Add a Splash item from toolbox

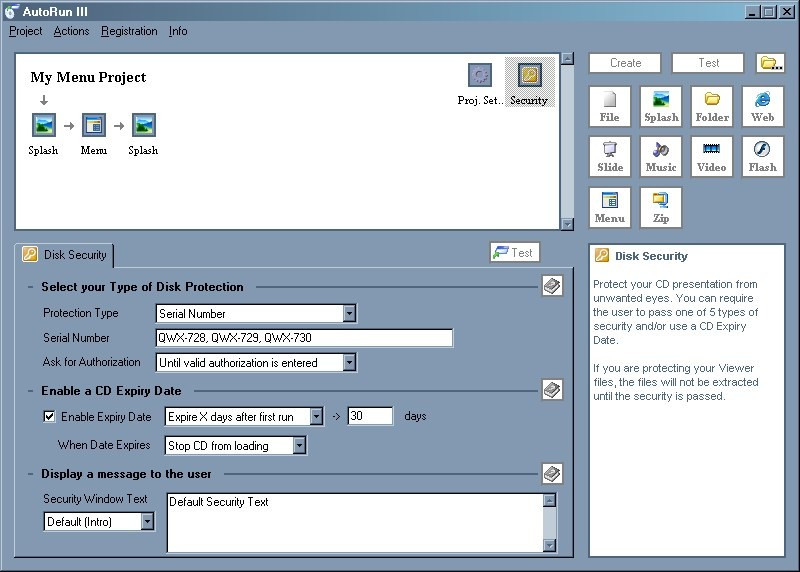coord(661,106)
